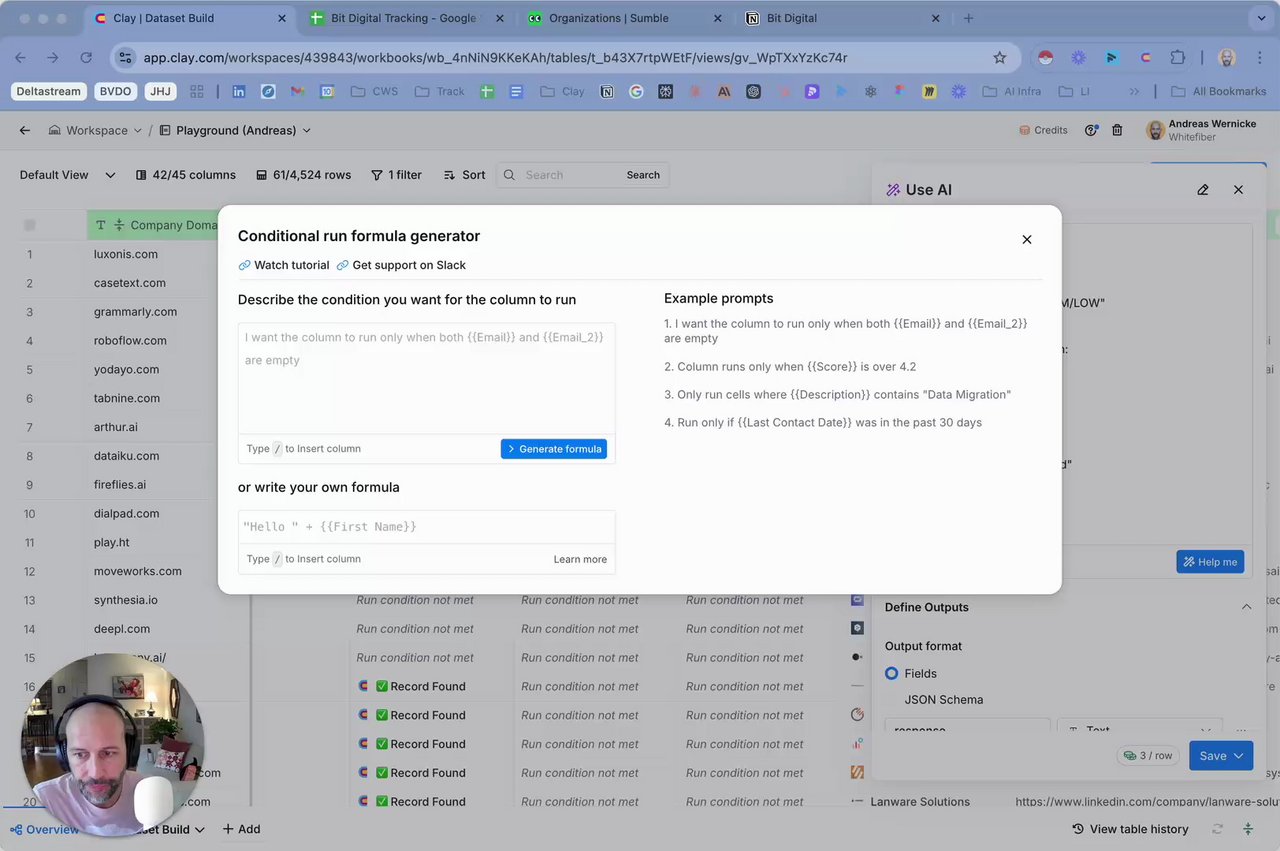Click the Search button in table toolbar

[643, 175]
